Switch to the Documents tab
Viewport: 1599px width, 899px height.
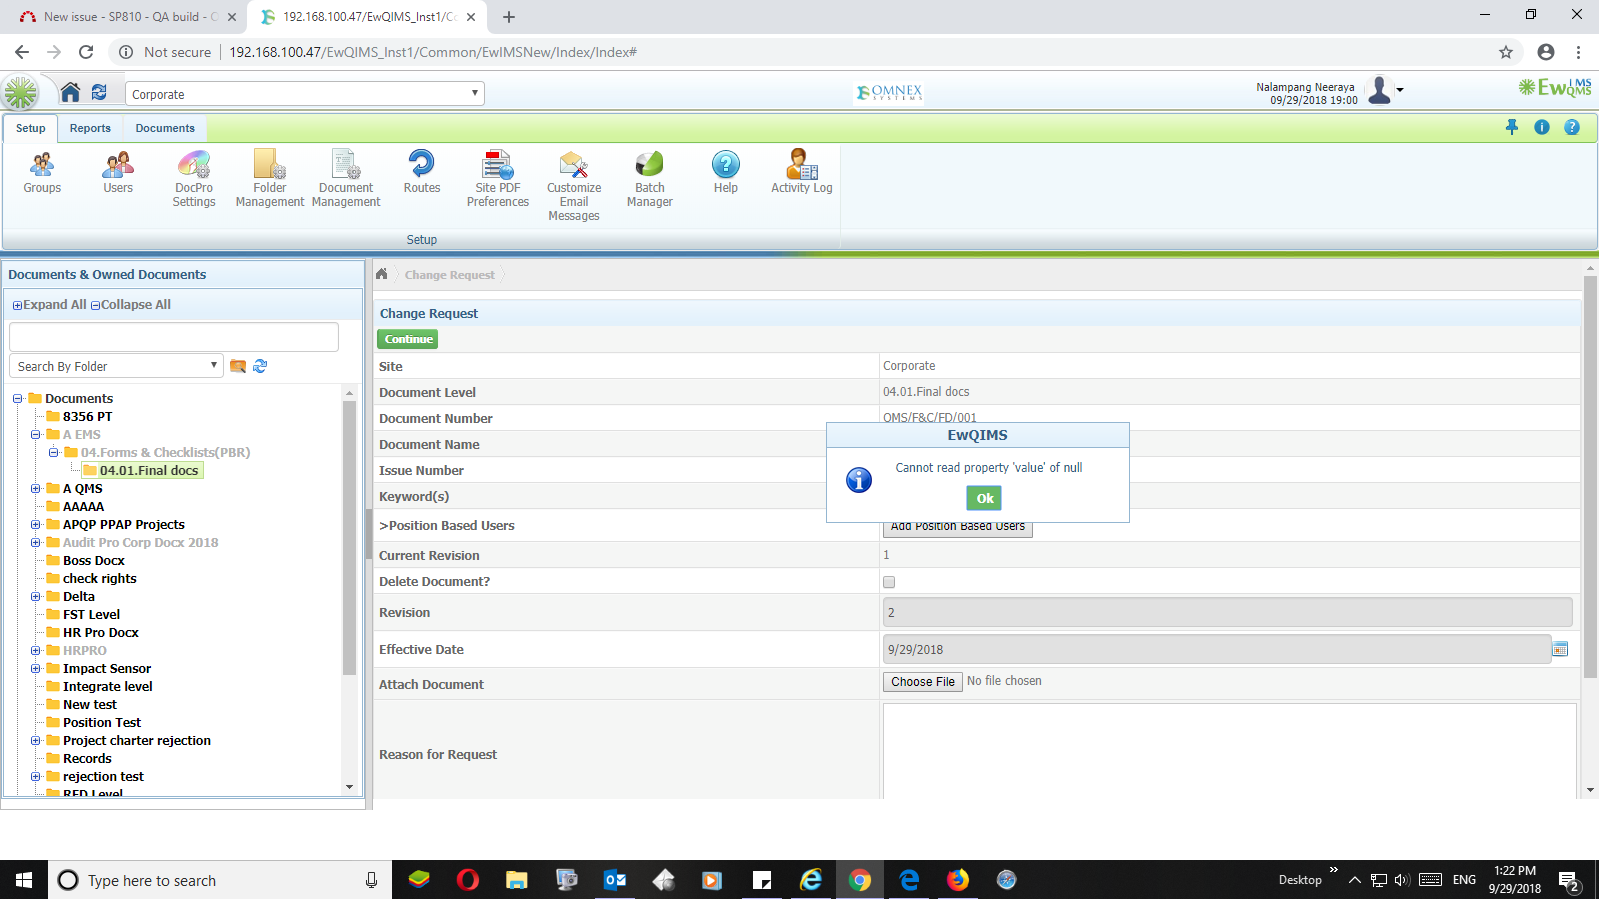(x=165, y=128)
